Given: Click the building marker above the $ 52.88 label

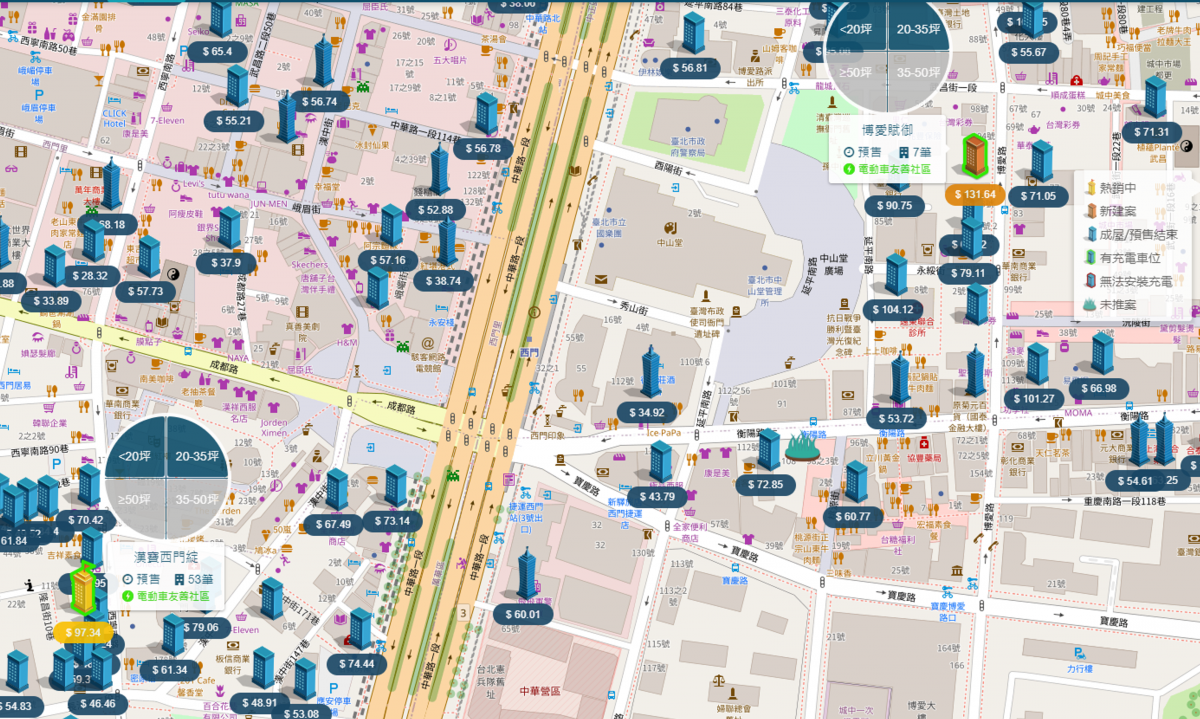Looking at the screenshot, I should coord(439,171).
